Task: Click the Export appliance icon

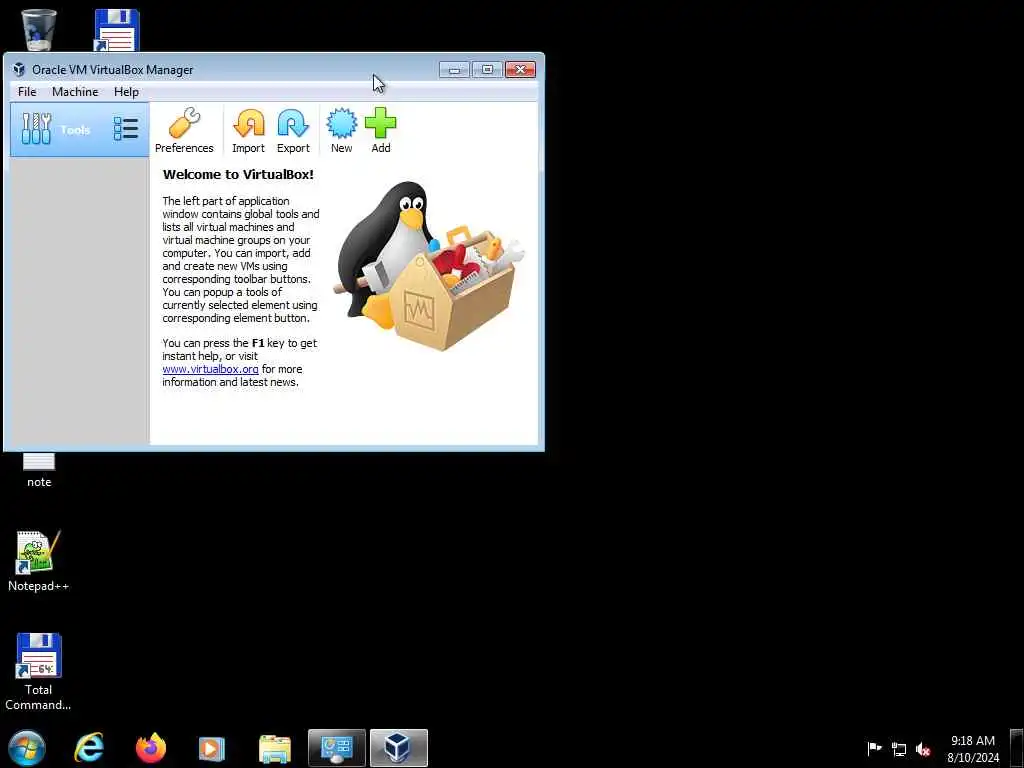Action: tap(293, 131)
